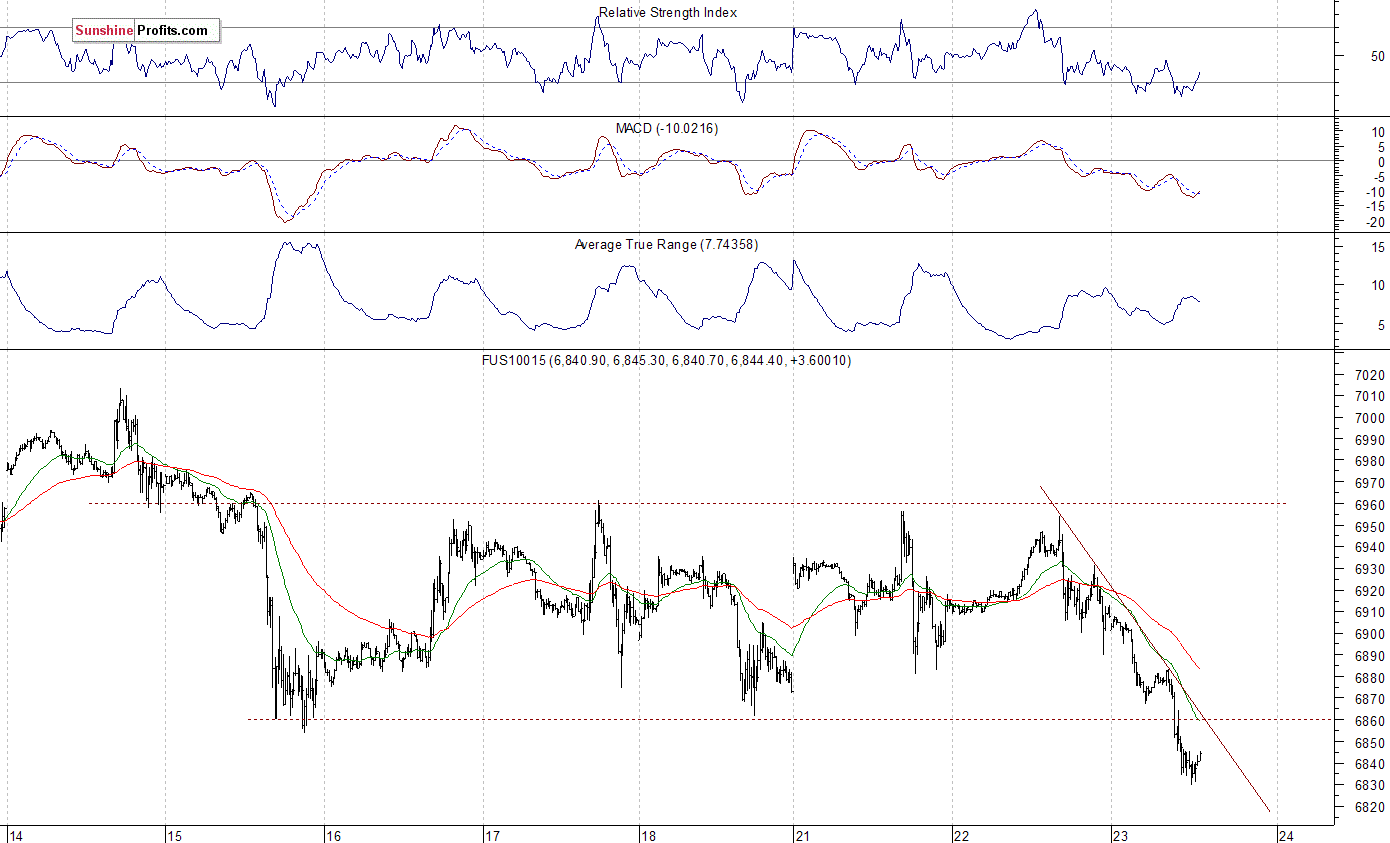Click date label 23 on time axis
This screenshot has width=1390, height=843.
pyautogui.click(x=1120, y=835)
